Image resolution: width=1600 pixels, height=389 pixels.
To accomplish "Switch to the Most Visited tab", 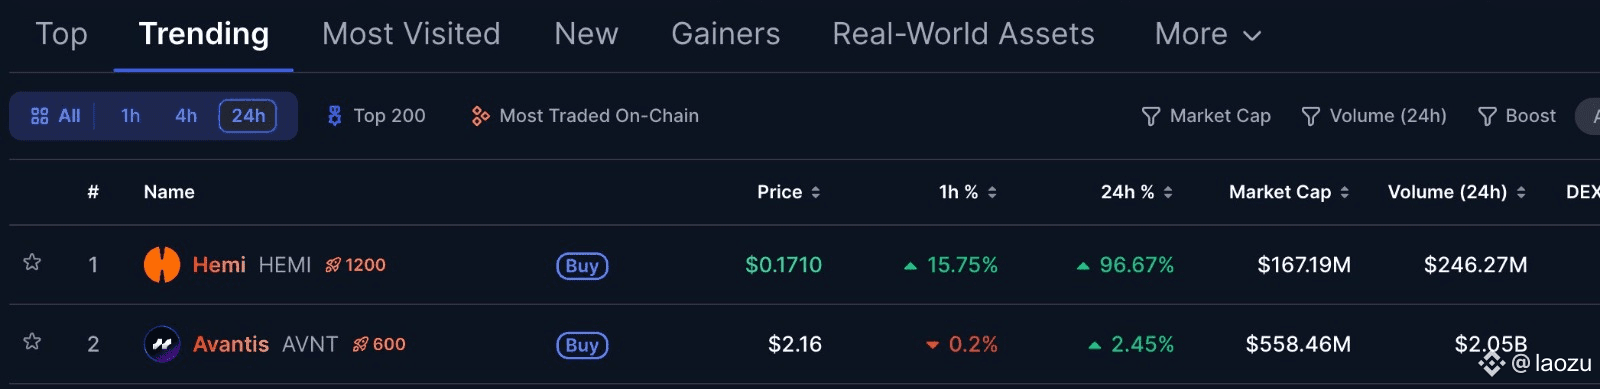I will (411, 34).
